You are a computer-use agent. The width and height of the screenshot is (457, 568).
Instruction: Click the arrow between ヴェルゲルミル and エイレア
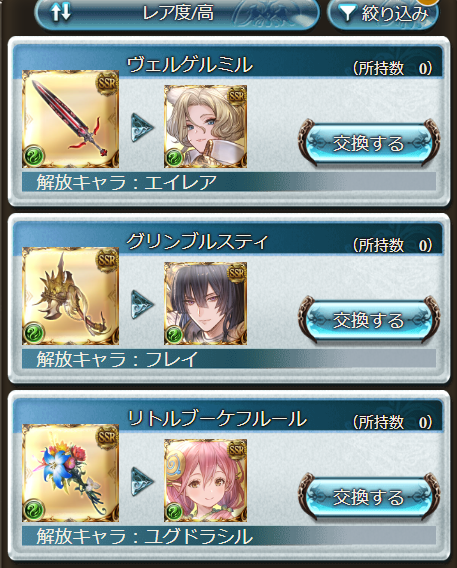click(x=142, y=128)
